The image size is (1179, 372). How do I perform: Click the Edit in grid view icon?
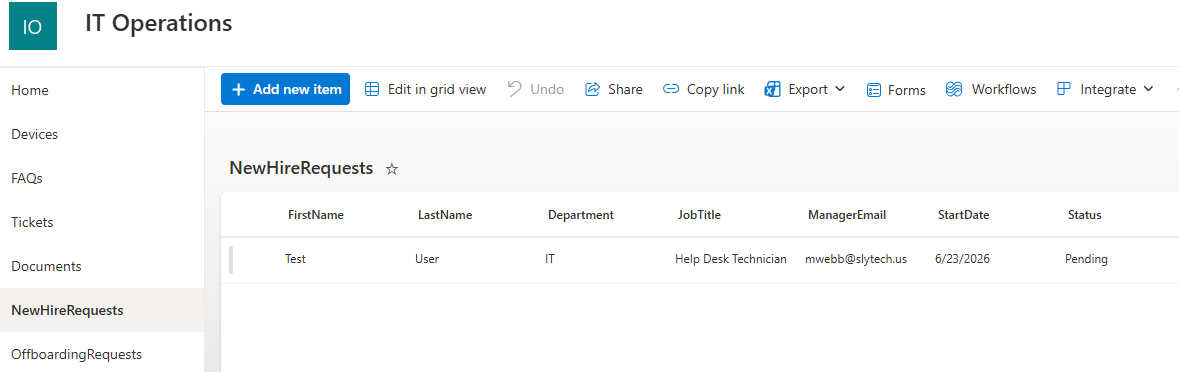(371, 89)
